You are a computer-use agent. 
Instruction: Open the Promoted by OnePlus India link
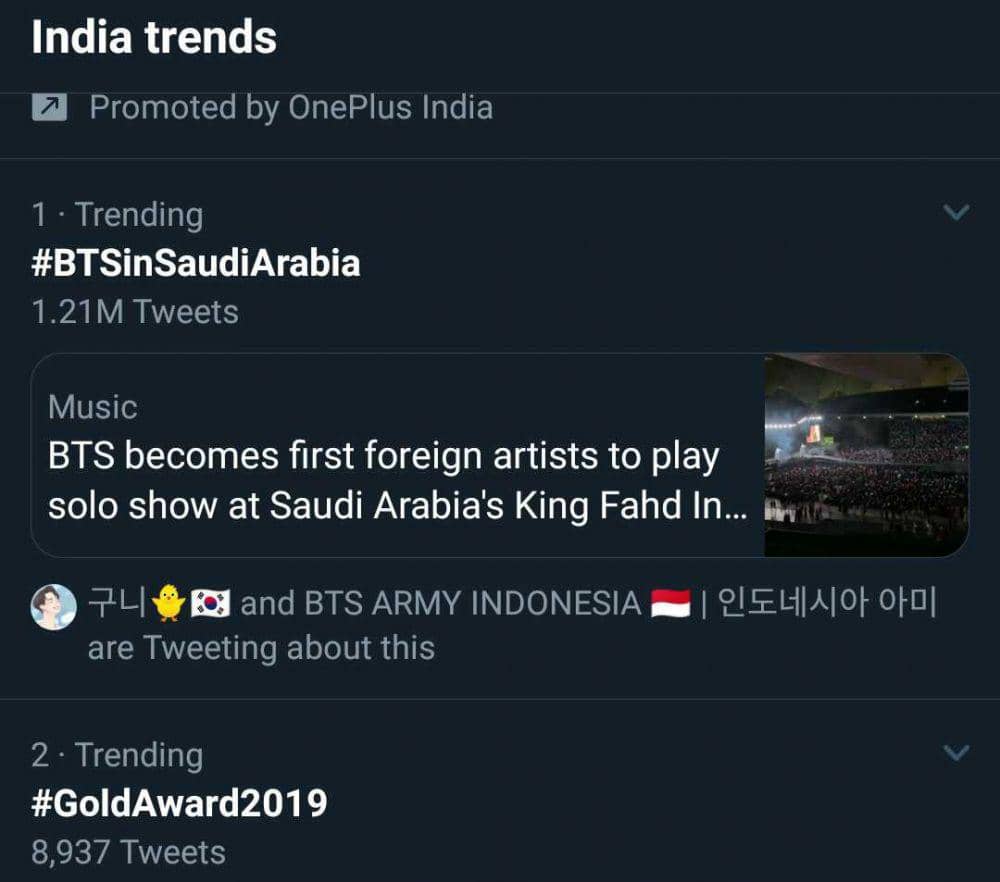coord(291,107)
